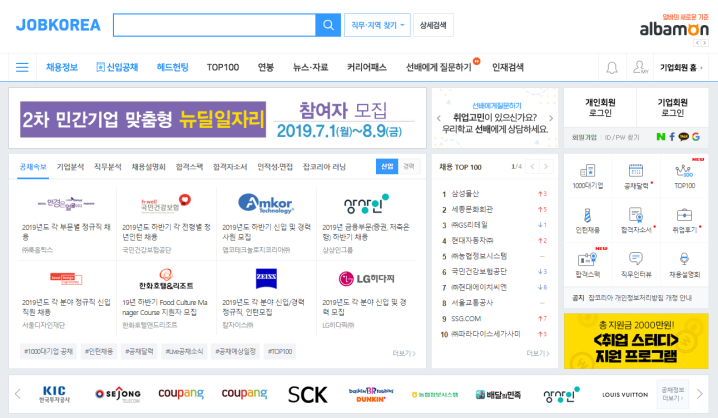
Task: Click 개인회원 로그인
Action: [x=600, y=108]
